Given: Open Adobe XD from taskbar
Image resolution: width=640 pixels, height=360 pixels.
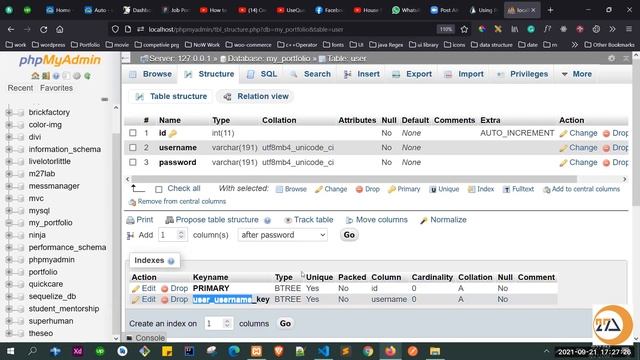Looking at the screenshot, I should point(78,351).
